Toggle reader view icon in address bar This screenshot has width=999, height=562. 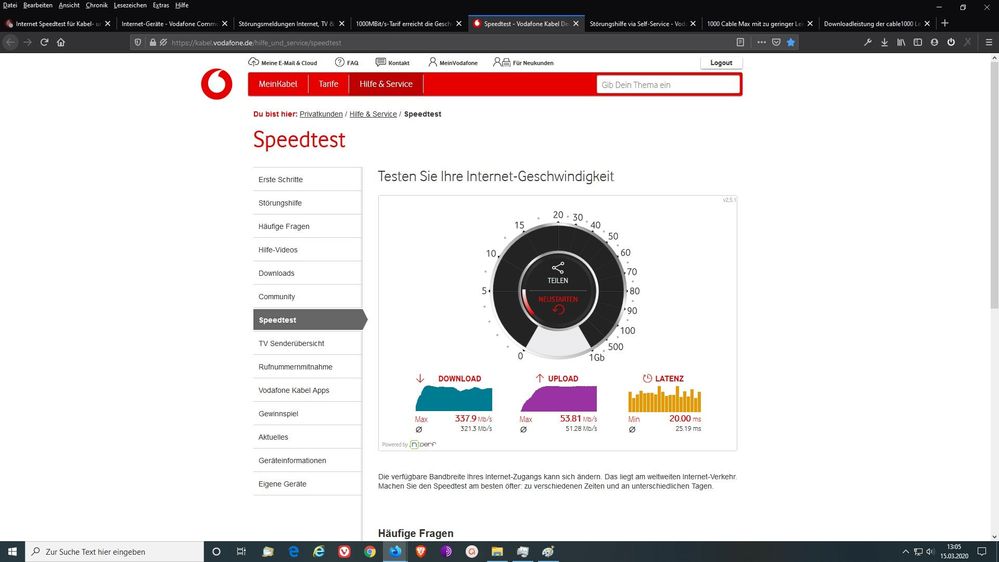740,42
